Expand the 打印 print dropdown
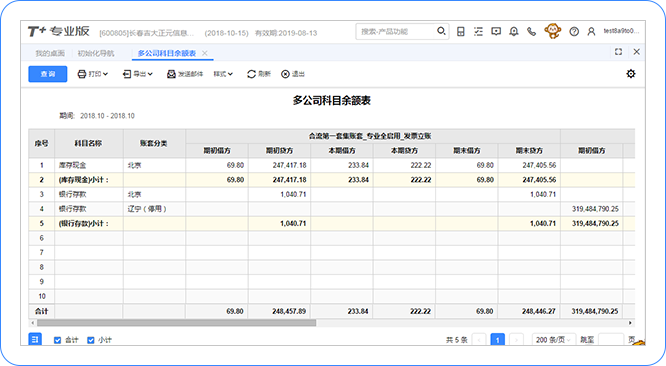 (x=93, y=74)
